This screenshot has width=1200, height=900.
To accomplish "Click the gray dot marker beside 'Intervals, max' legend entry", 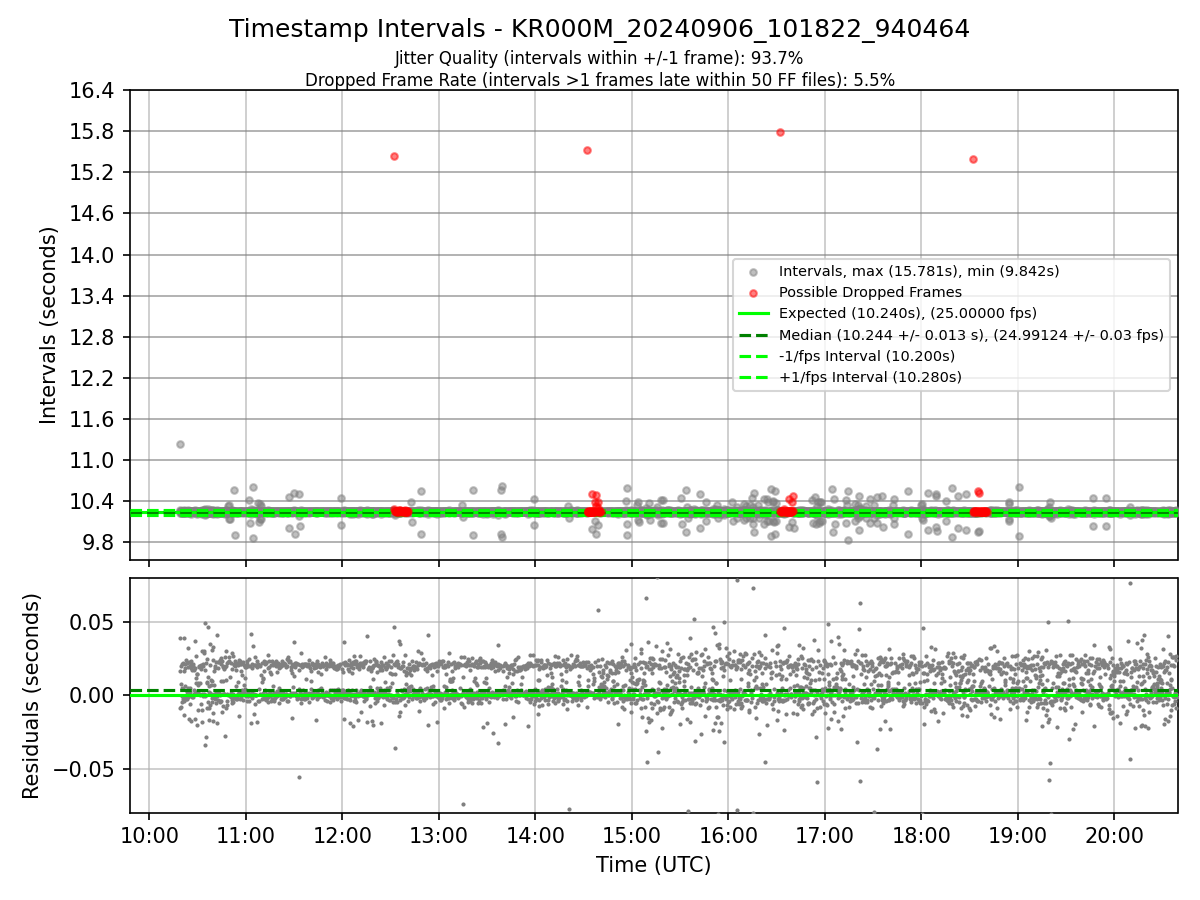I will (x=753, y=271).
